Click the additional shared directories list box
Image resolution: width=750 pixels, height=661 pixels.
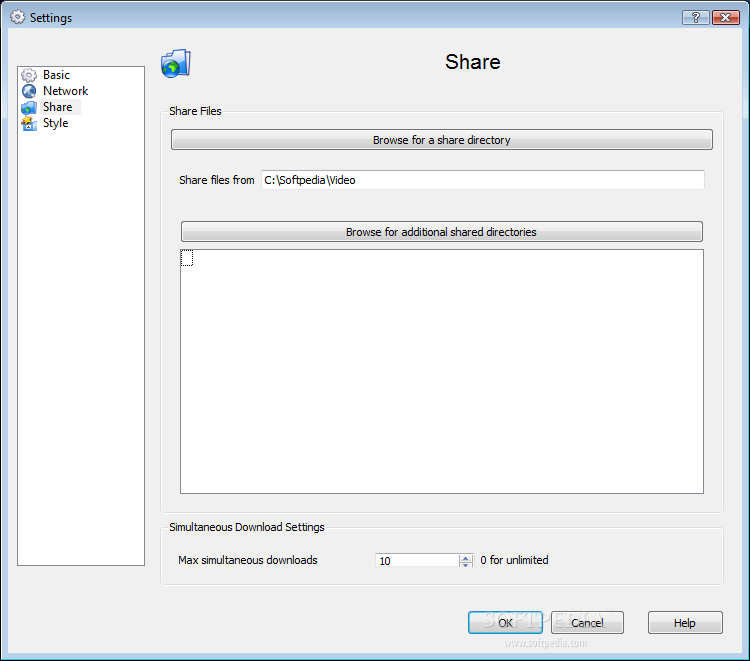click(x=441, y=371)
